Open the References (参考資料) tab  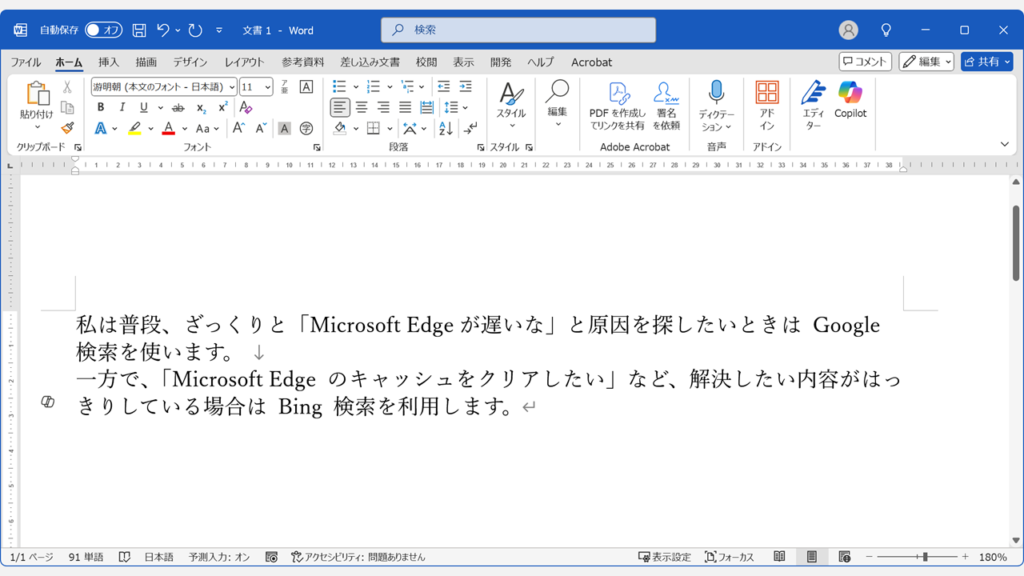tap(302, 62)
